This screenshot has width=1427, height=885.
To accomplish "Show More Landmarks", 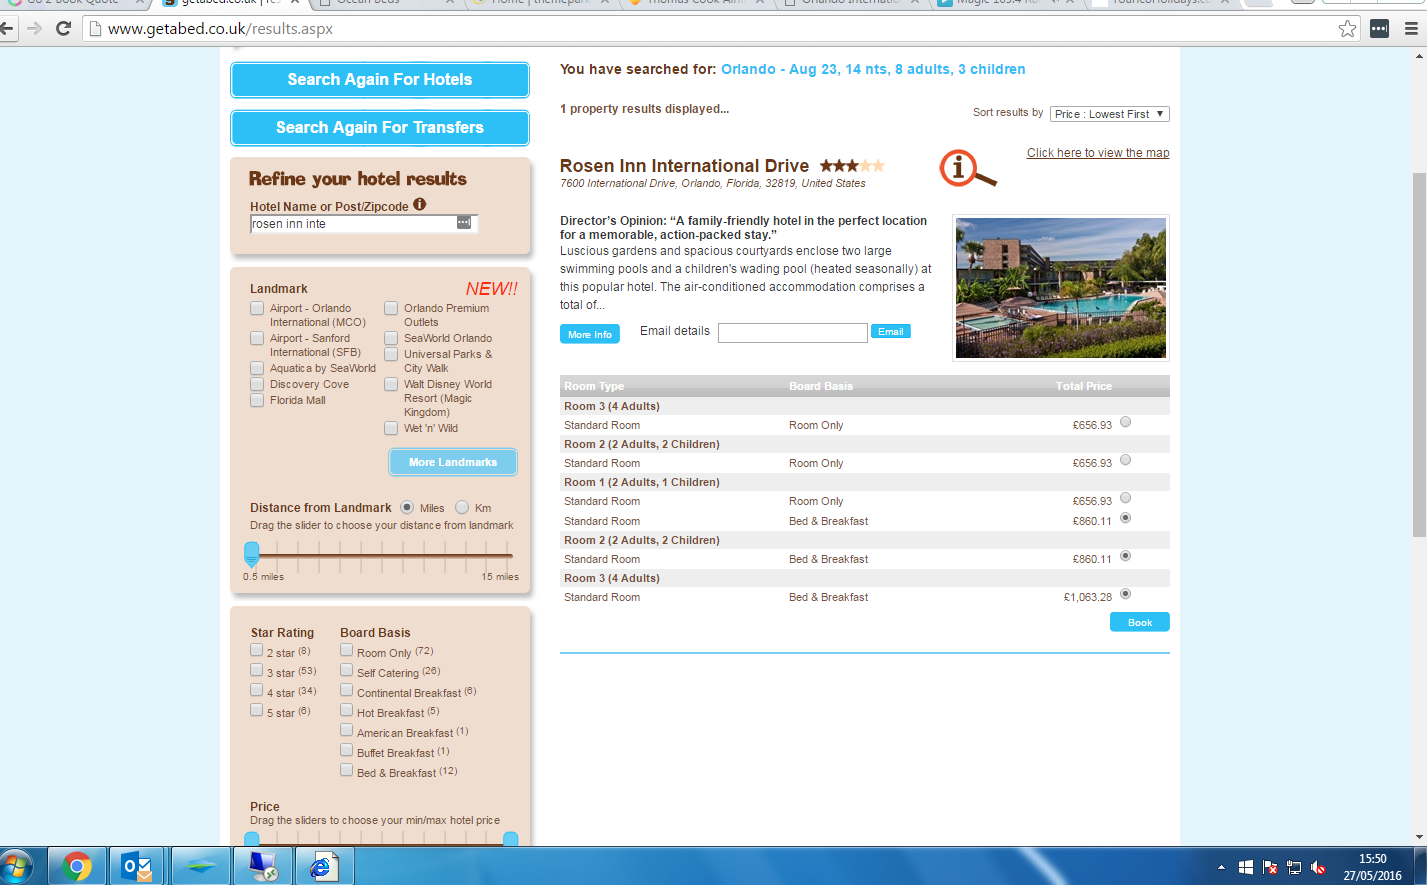I will (x=453, y=462).
